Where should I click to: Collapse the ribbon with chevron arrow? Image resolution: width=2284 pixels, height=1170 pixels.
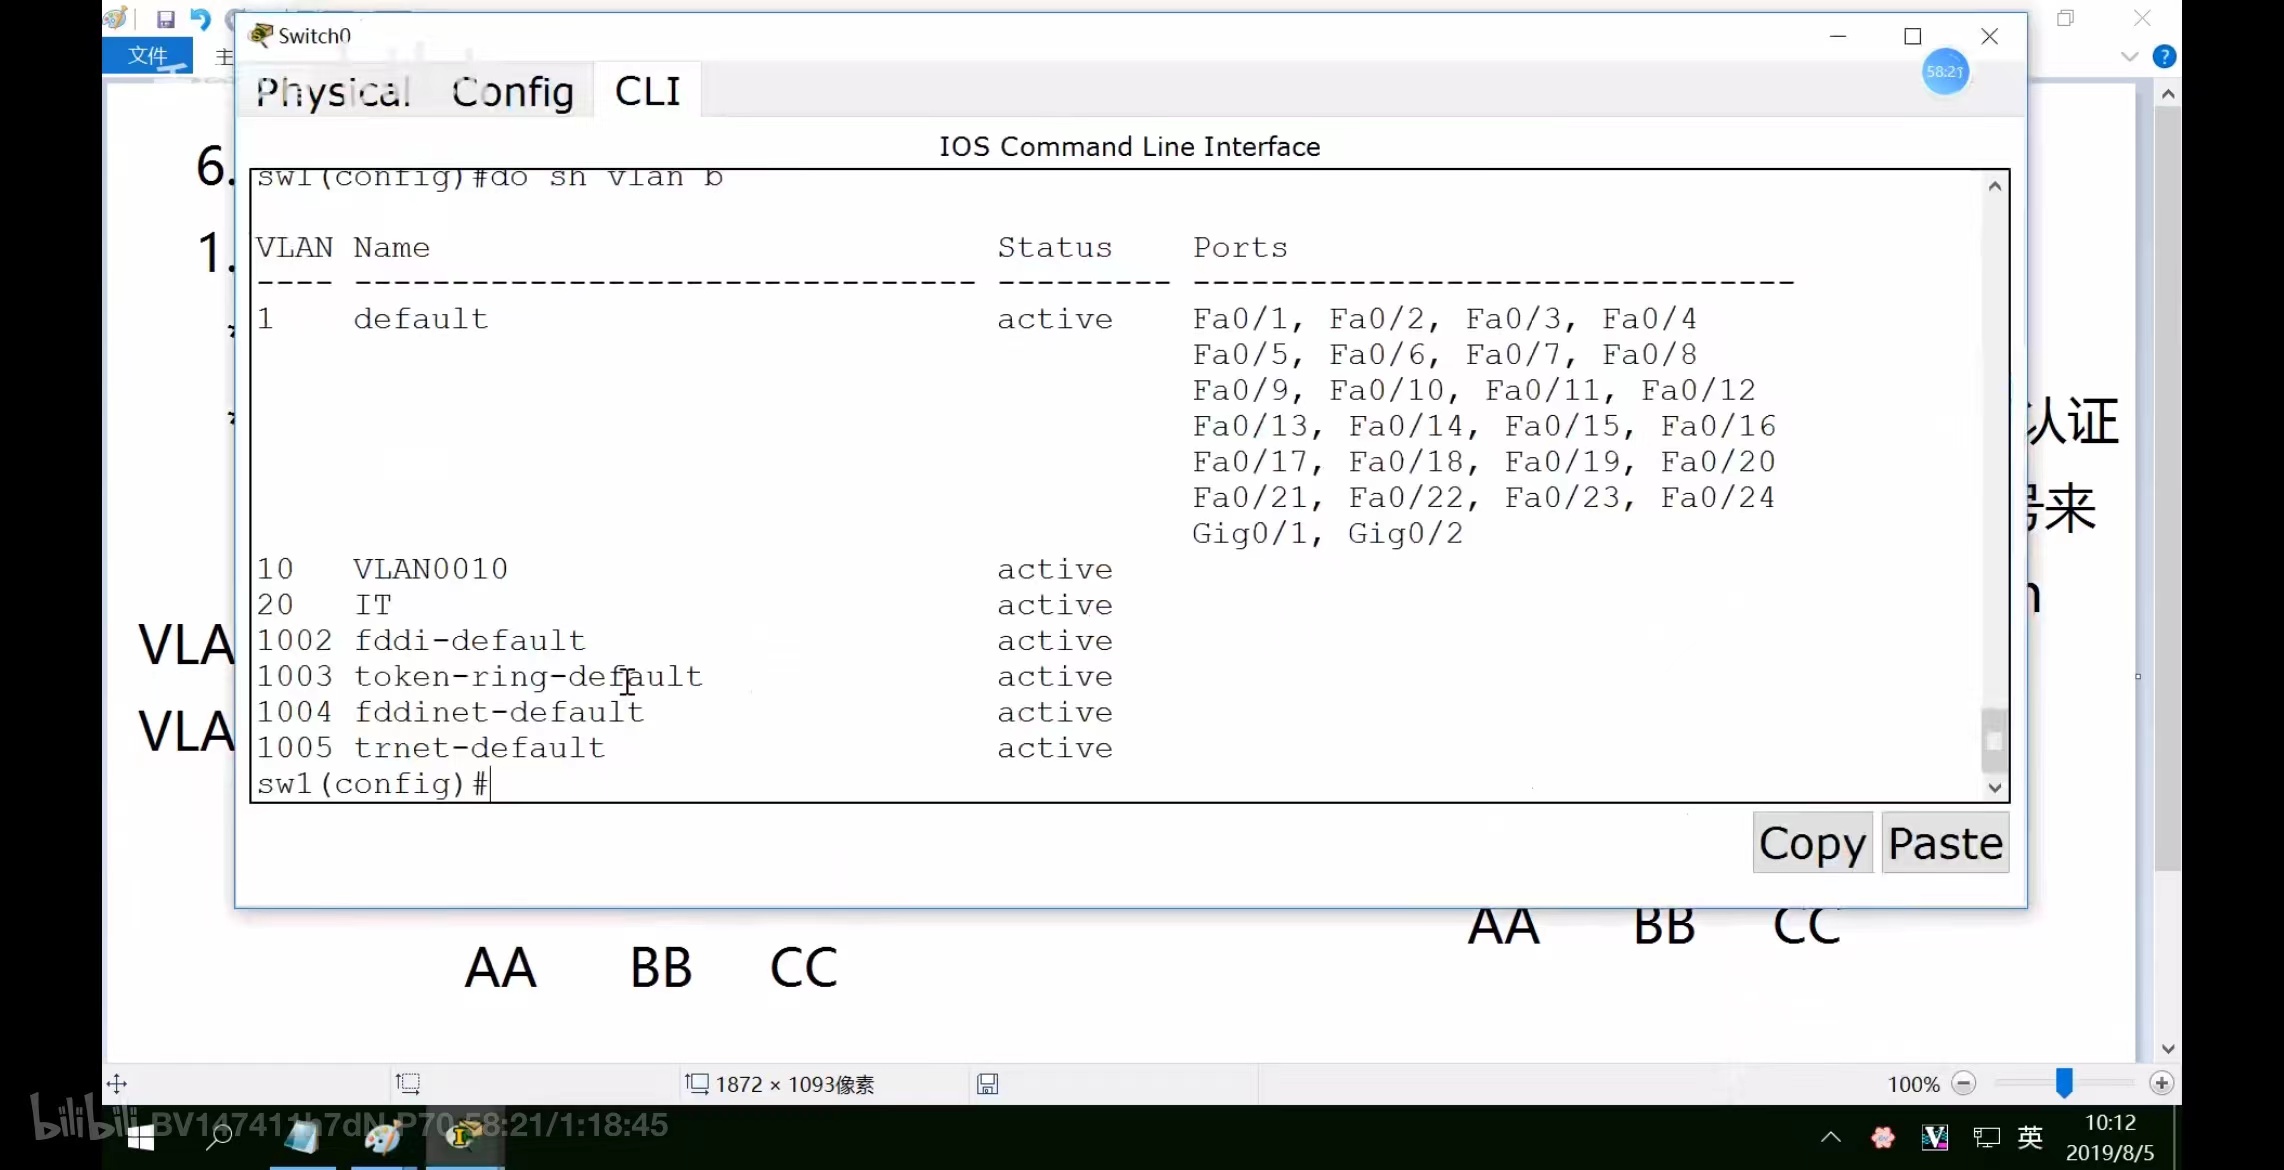point(2129,57)
